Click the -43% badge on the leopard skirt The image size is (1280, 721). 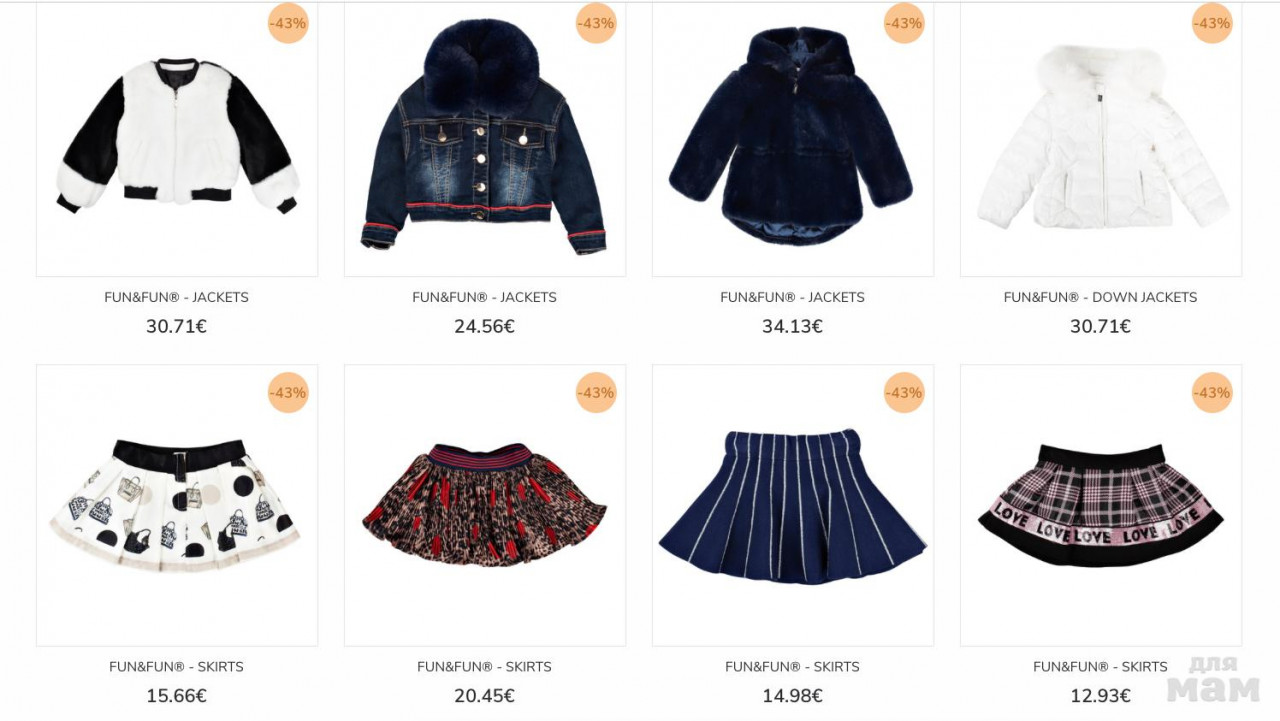[596, 392]
